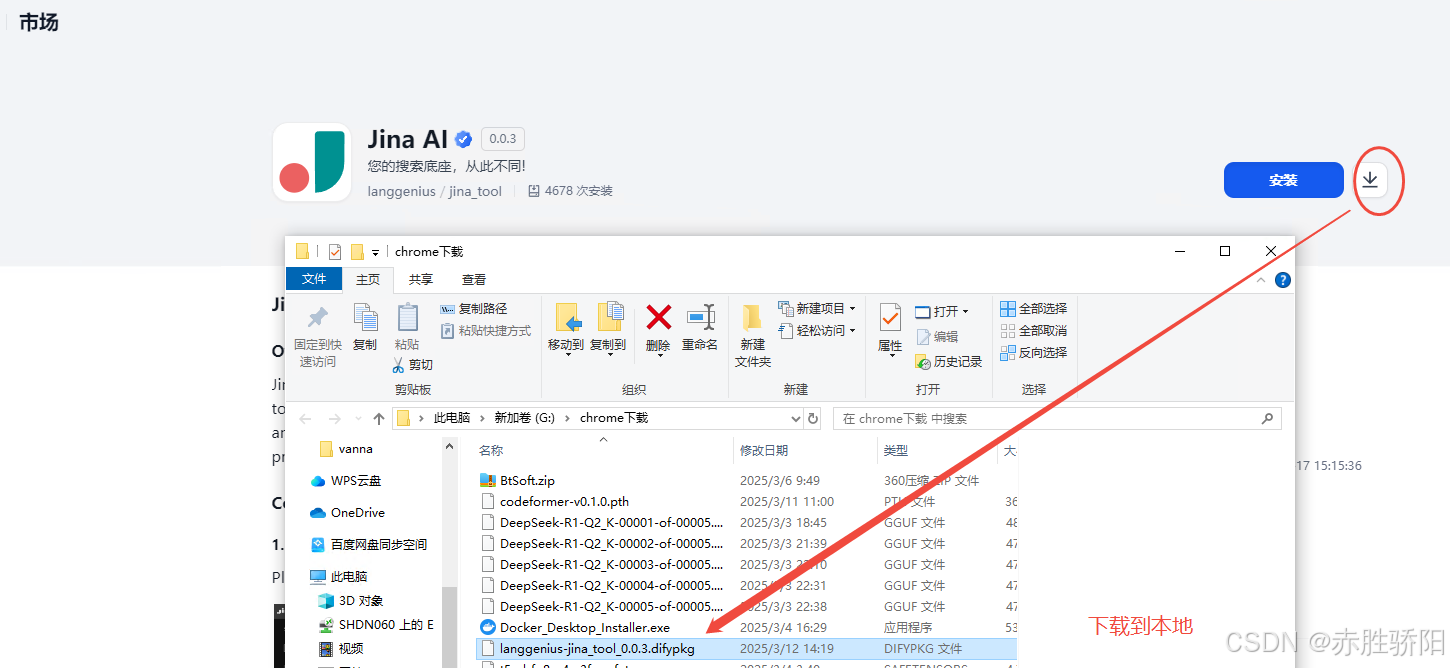1450x668 pixels.
Task: Click 反向选择 in the select group
Action: pyautogui.click(x=1034, y=352)
